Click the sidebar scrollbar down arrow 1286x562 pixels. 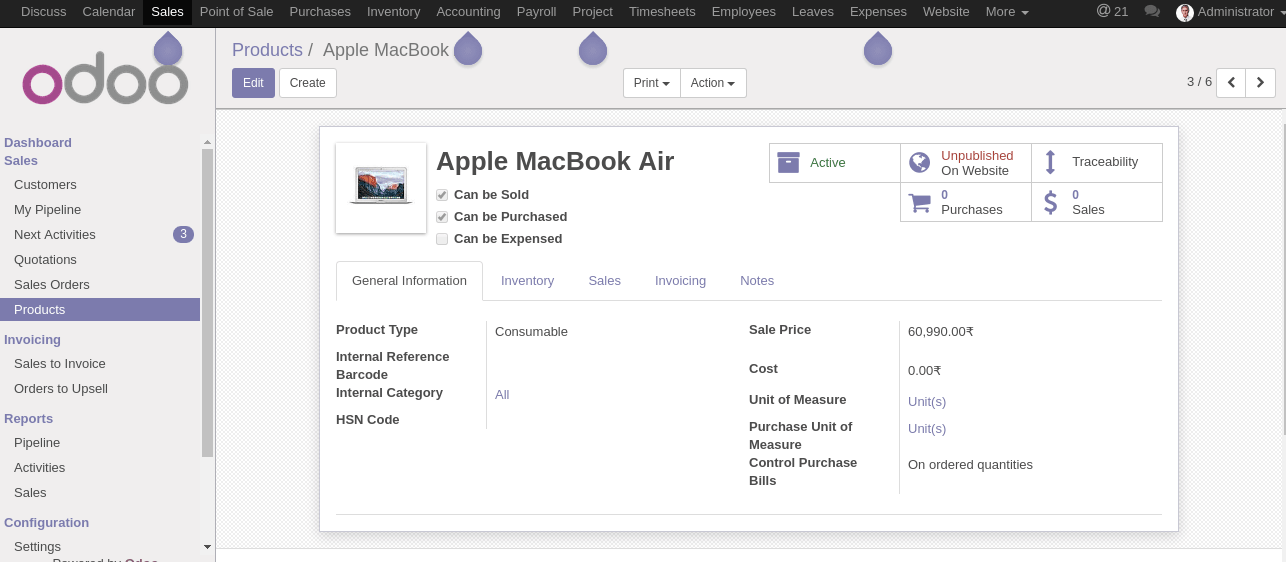(x=208, y=547)
